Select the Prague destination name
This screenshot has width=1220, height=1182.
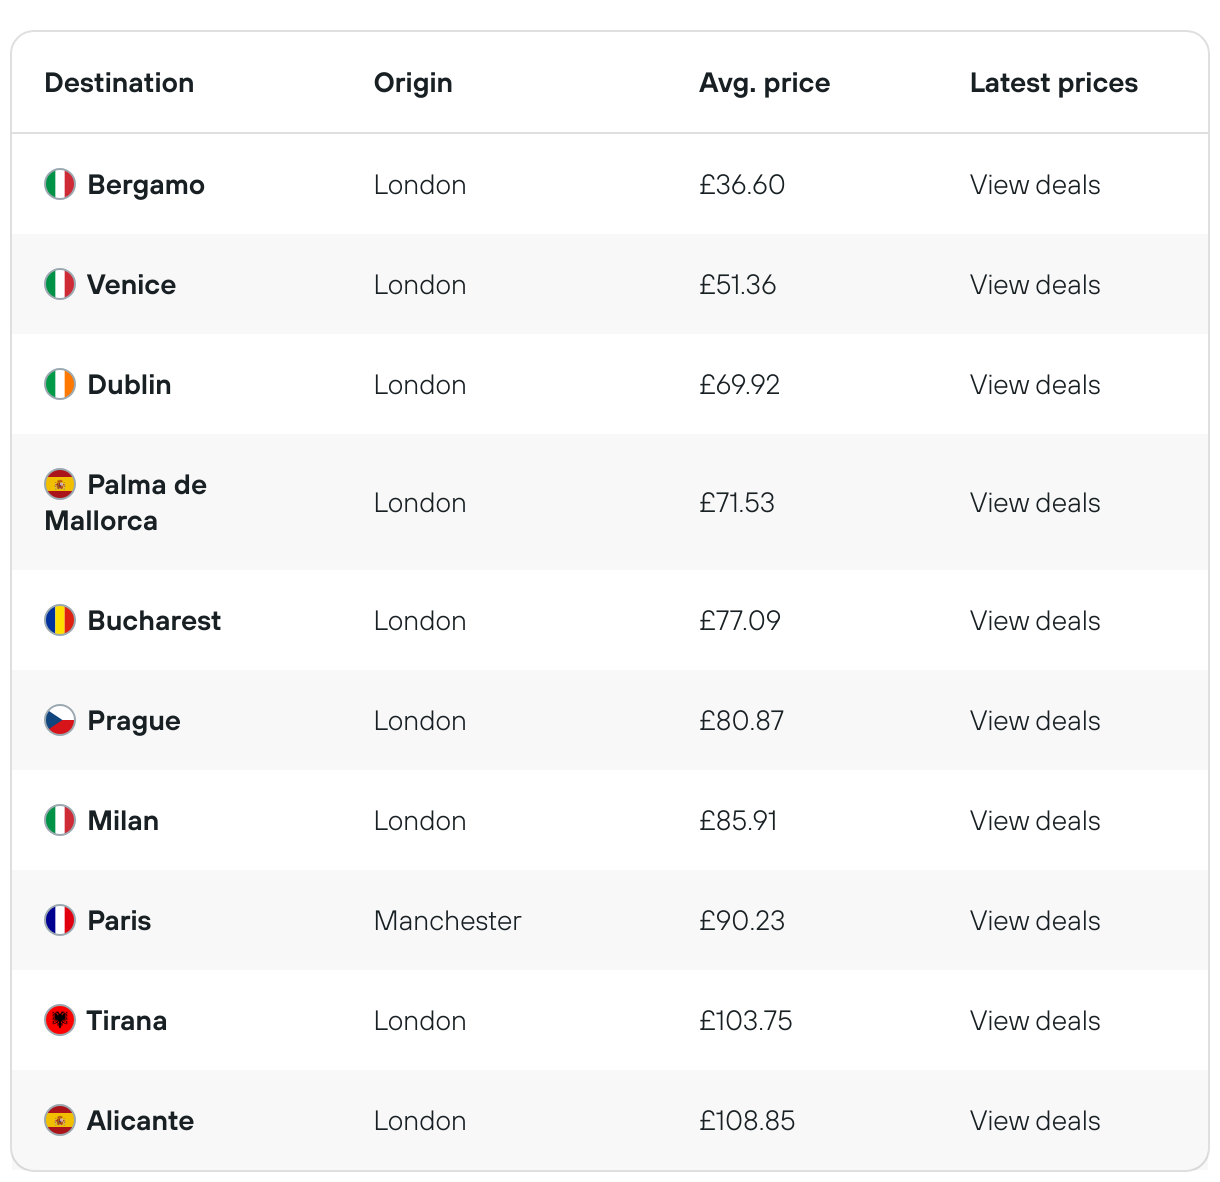pyautogui.click(x=134, y=721)
